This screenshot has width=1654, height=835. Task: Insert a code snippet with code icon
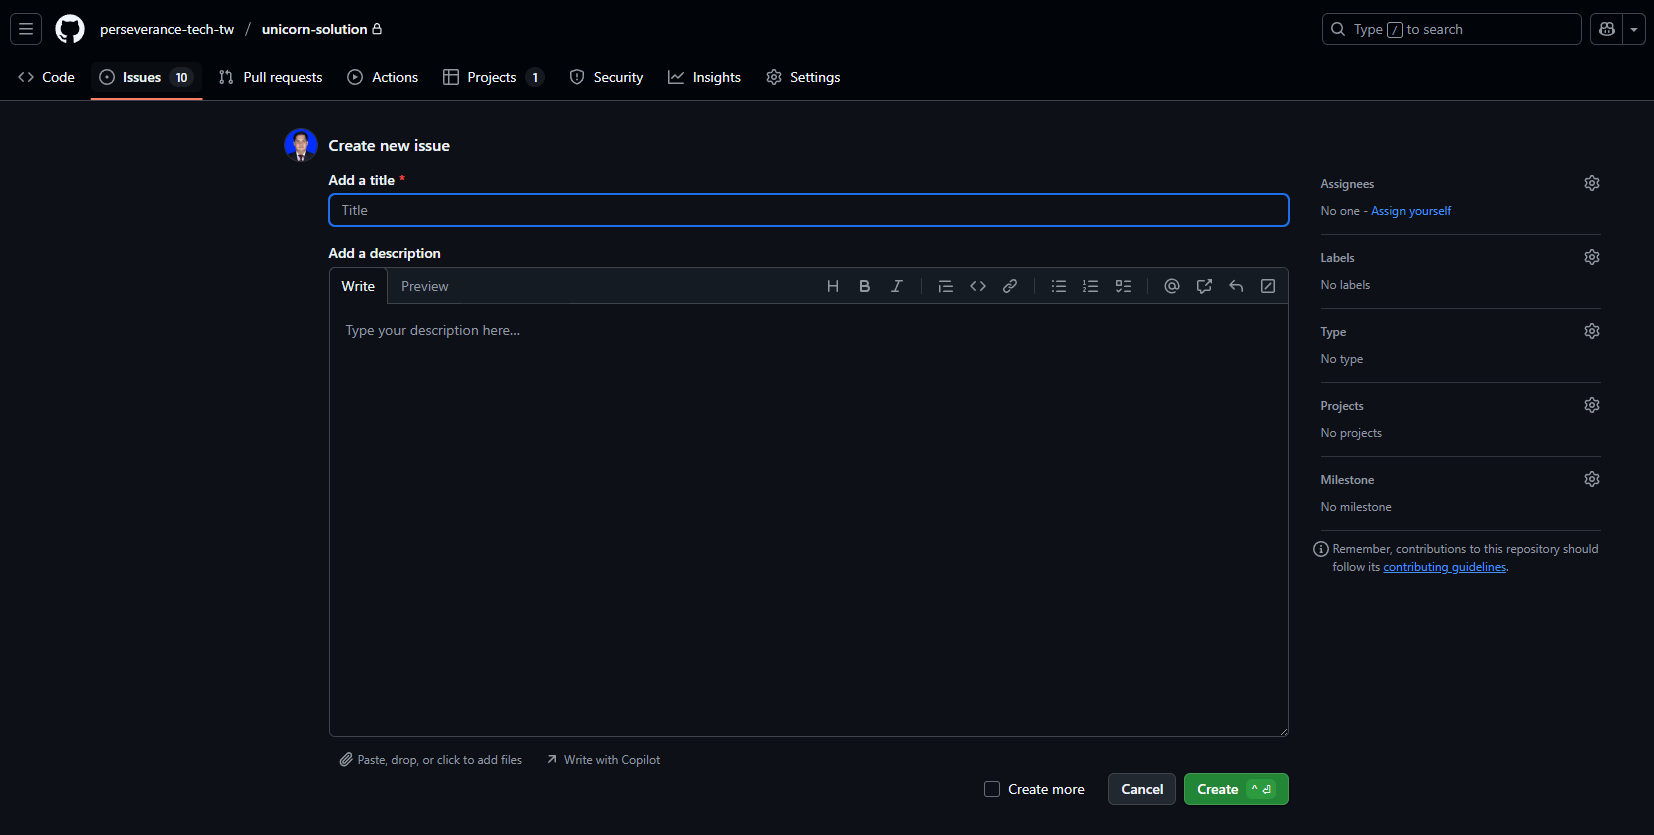point(977,286)
